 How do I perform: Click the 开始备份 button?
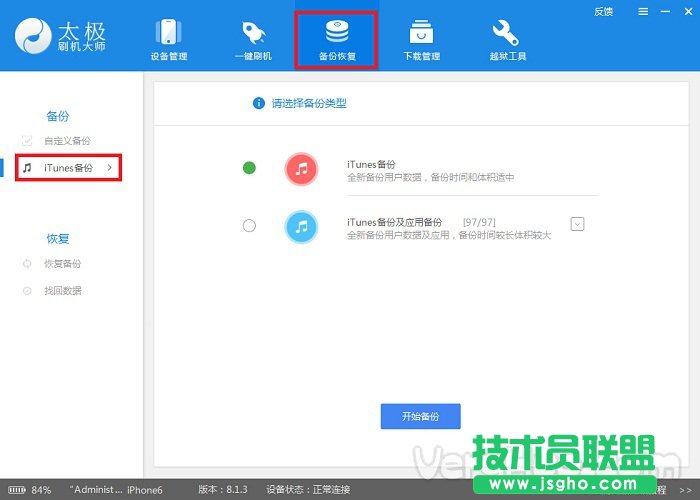click(421, 417)
